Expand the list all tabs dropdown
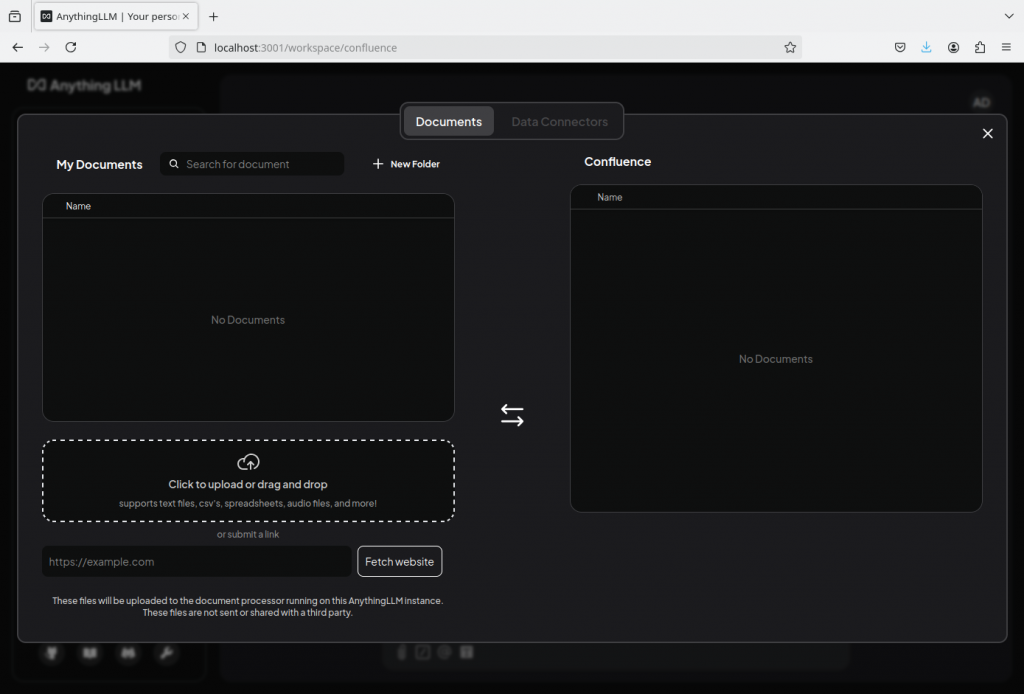The height and width of the screenshot is (694, 1024). pos(1008,16)
